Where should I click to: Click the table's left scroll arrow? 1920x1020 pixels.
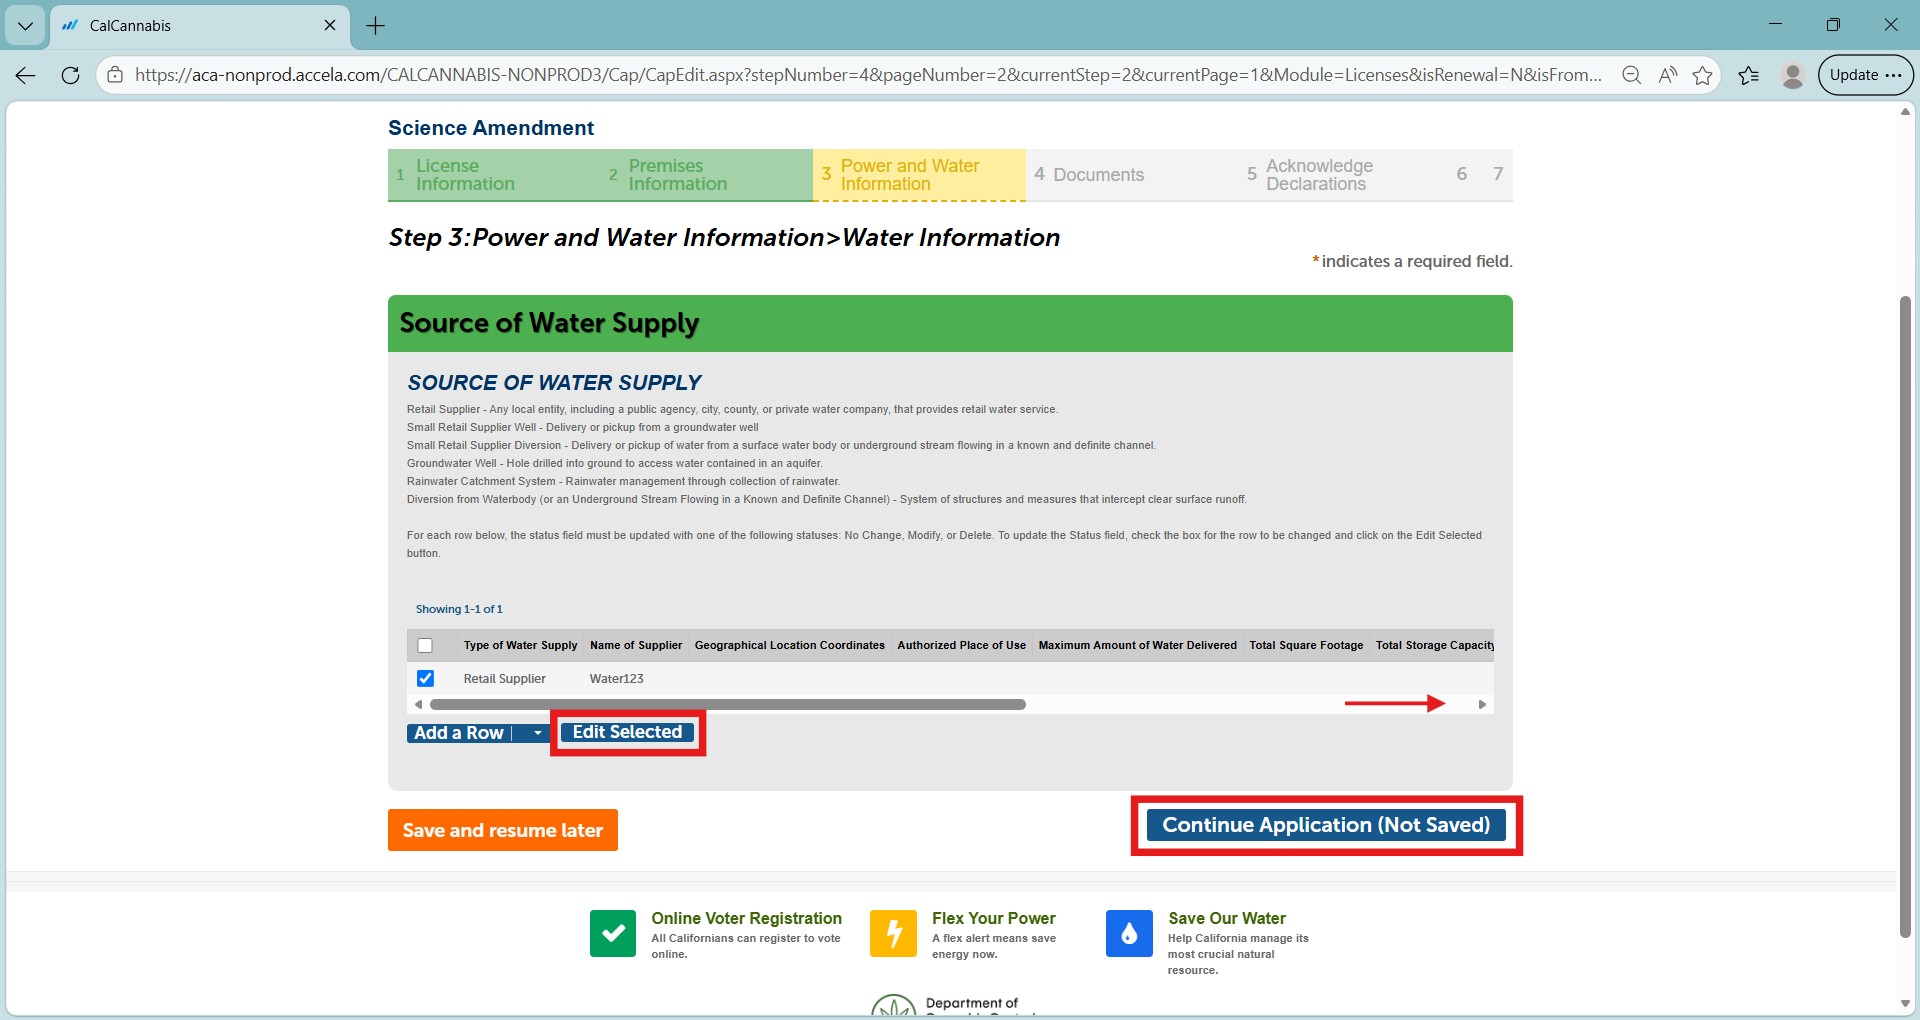point(418,705)
